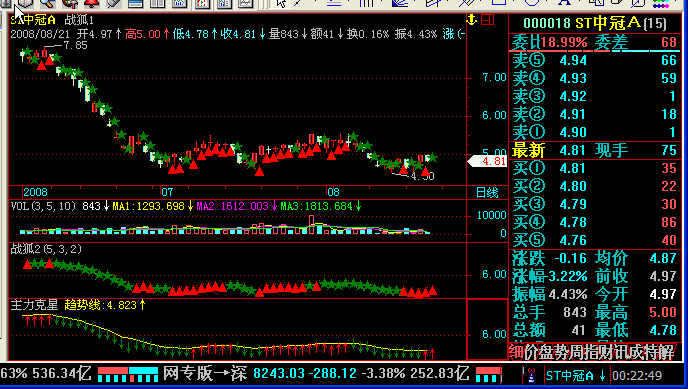Click the 07 month marker on the time axis
Viewport: 688px width, 389px height.
pos(167,192)
